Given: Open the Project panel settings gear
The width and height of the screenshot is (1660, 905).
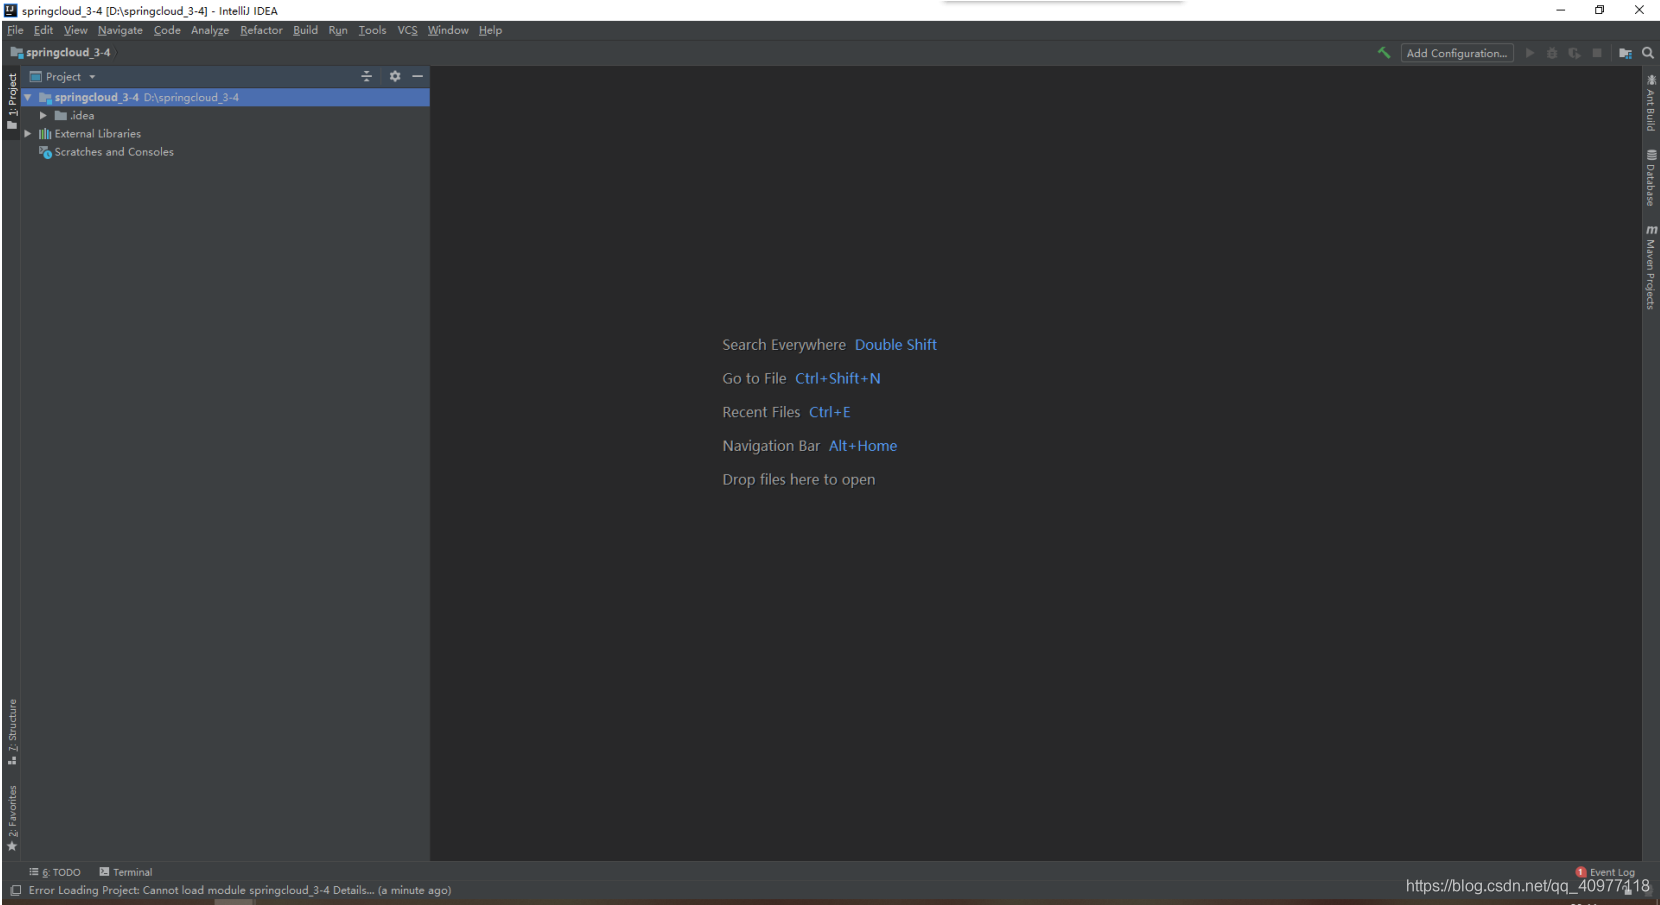Looking at the screenshot, I should [x=395, y=76].
